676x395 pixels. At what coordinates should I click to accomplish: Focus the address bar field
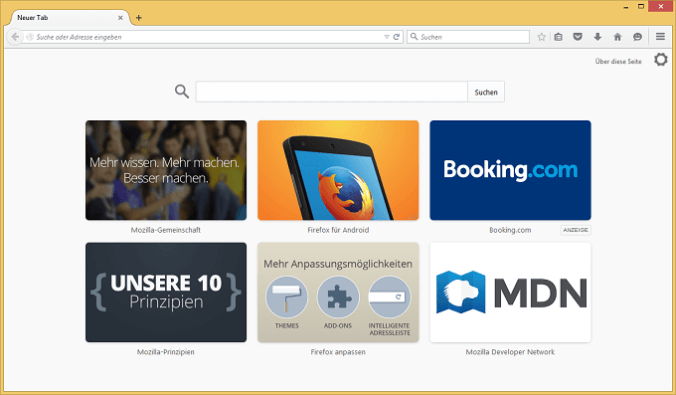pos(209,37)
